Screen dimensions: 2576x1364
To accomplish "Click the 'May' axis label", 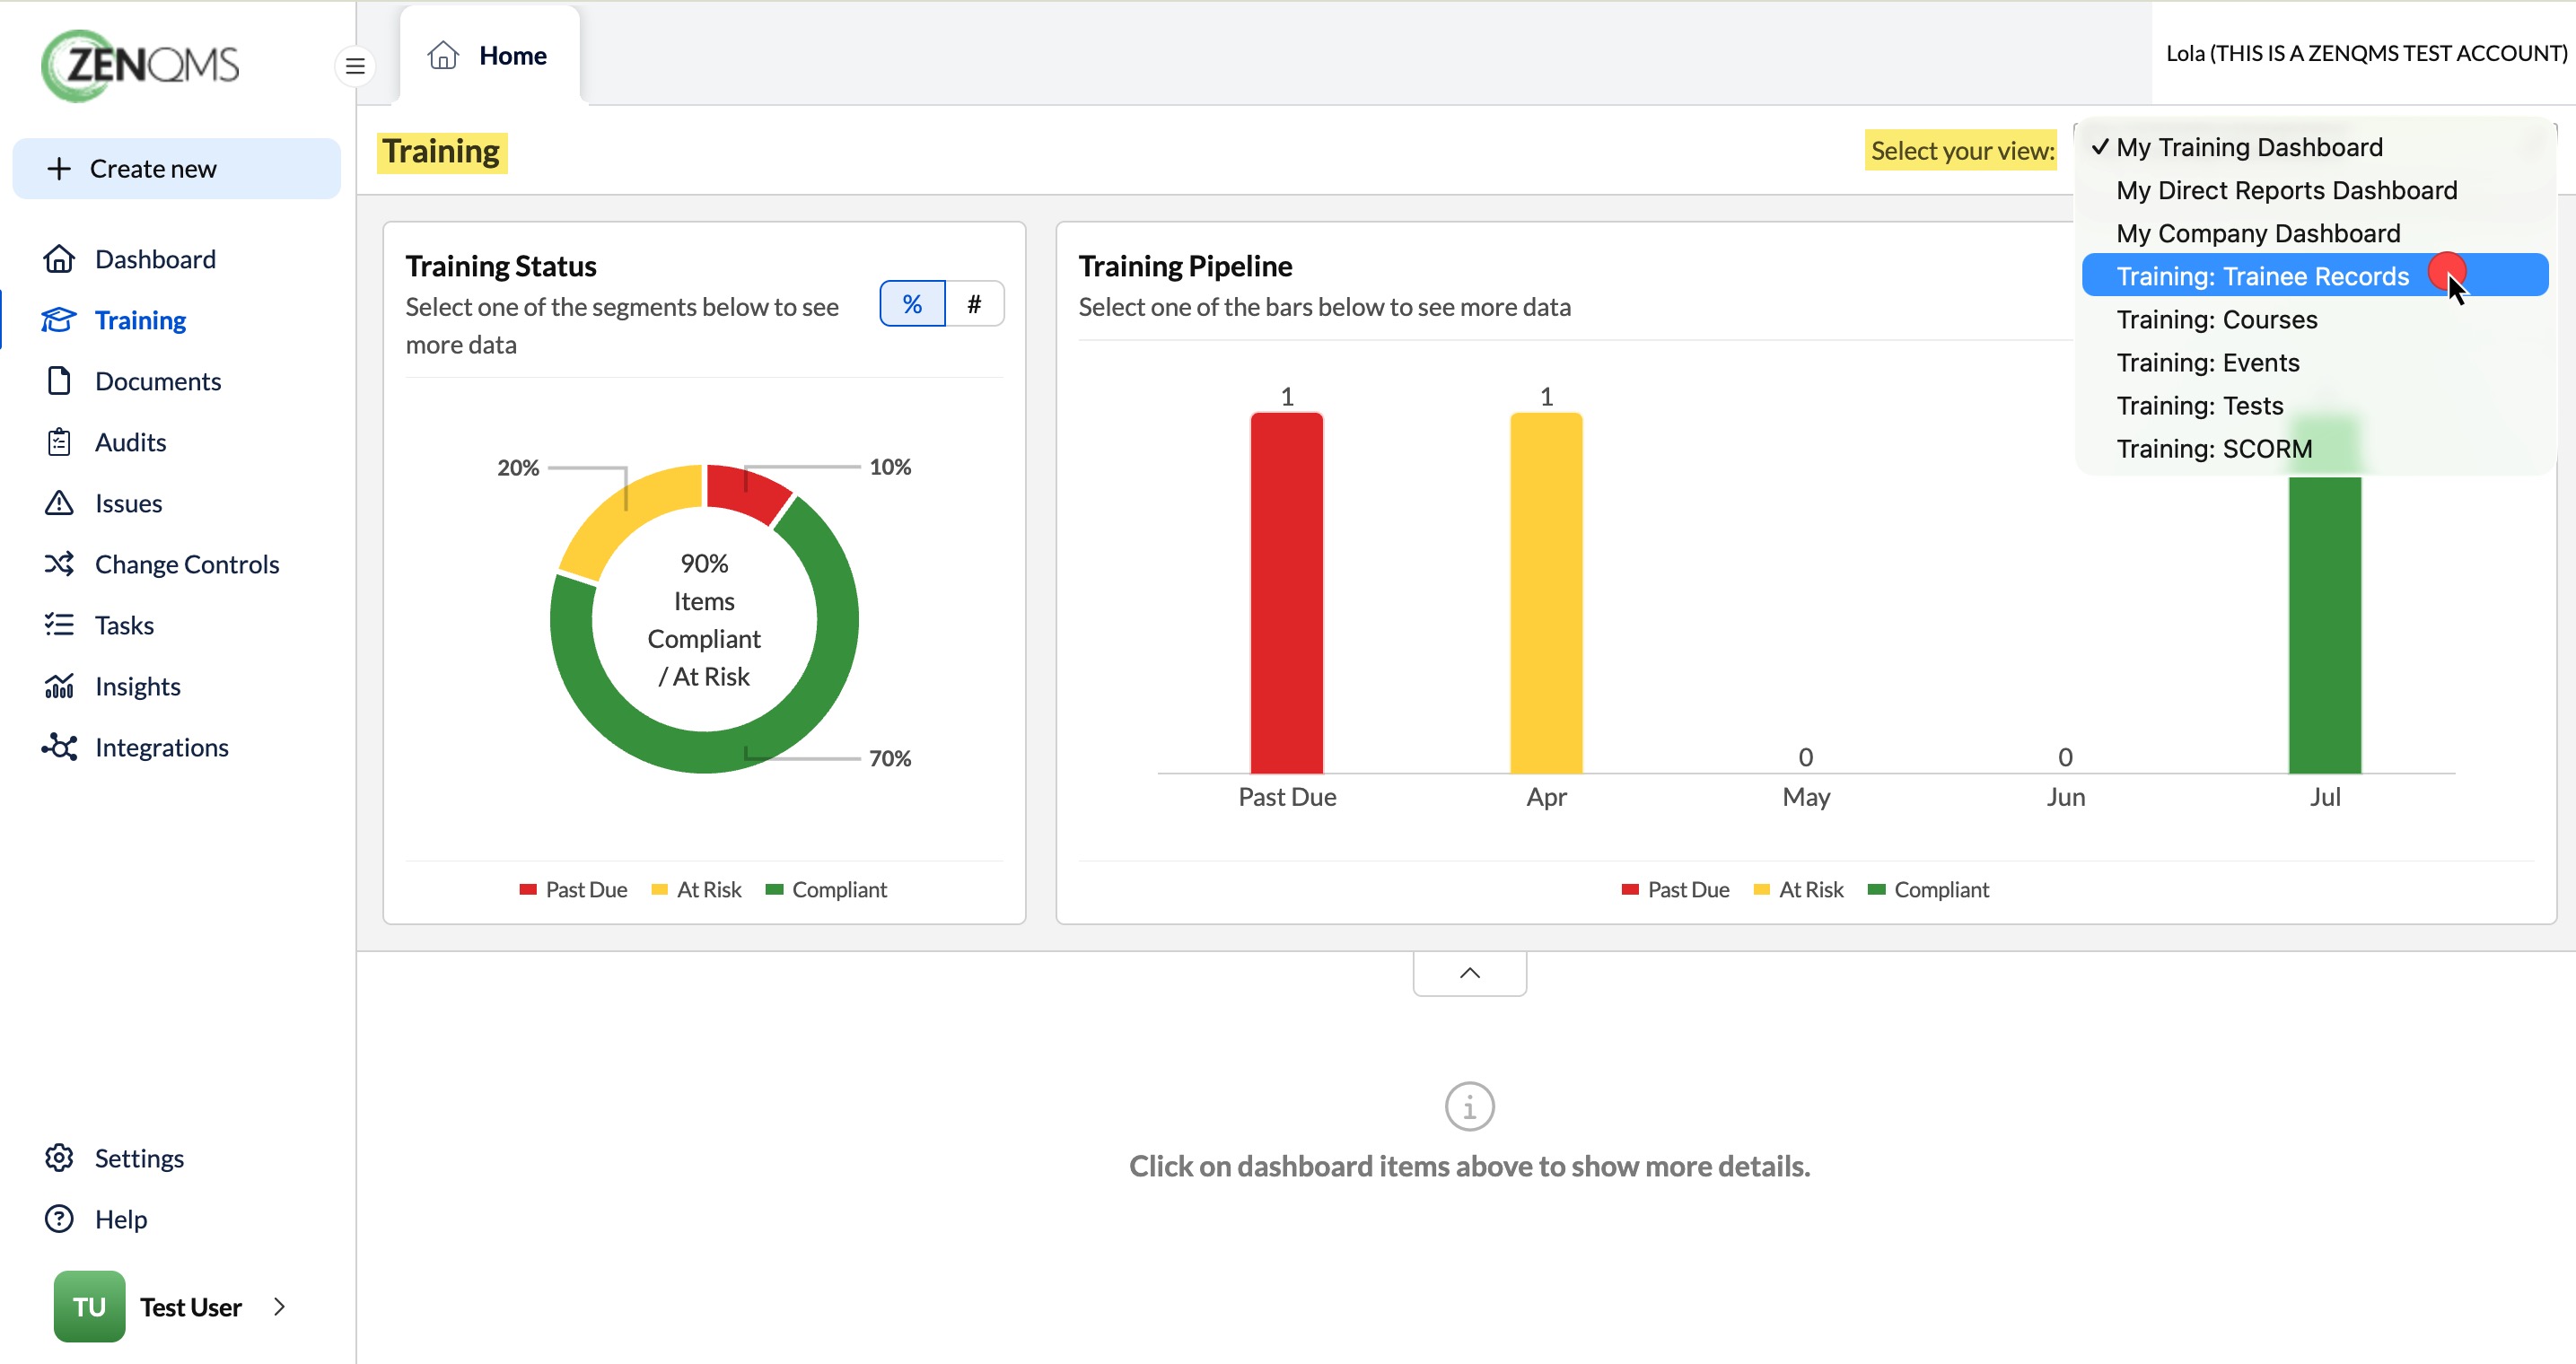I will pos(1806,796).
